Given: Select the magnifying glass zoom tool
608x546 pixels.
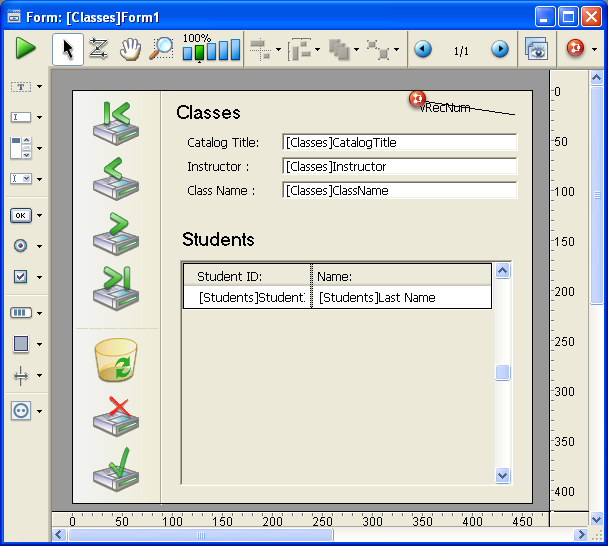Looking at the screenshot, I should click(x=161, y=49).
